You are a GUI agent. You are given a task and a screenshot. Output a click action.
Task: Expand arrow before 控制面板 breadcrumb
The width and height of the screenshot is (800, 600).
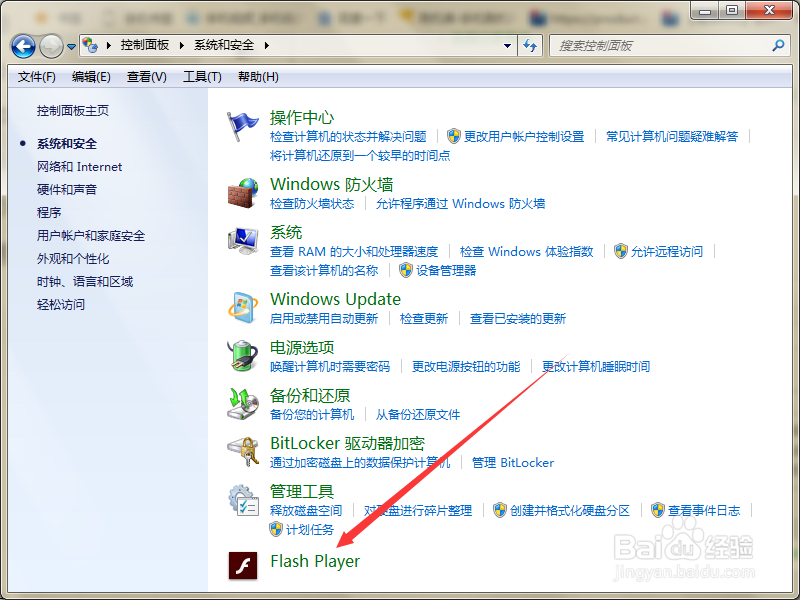(108, 45)
